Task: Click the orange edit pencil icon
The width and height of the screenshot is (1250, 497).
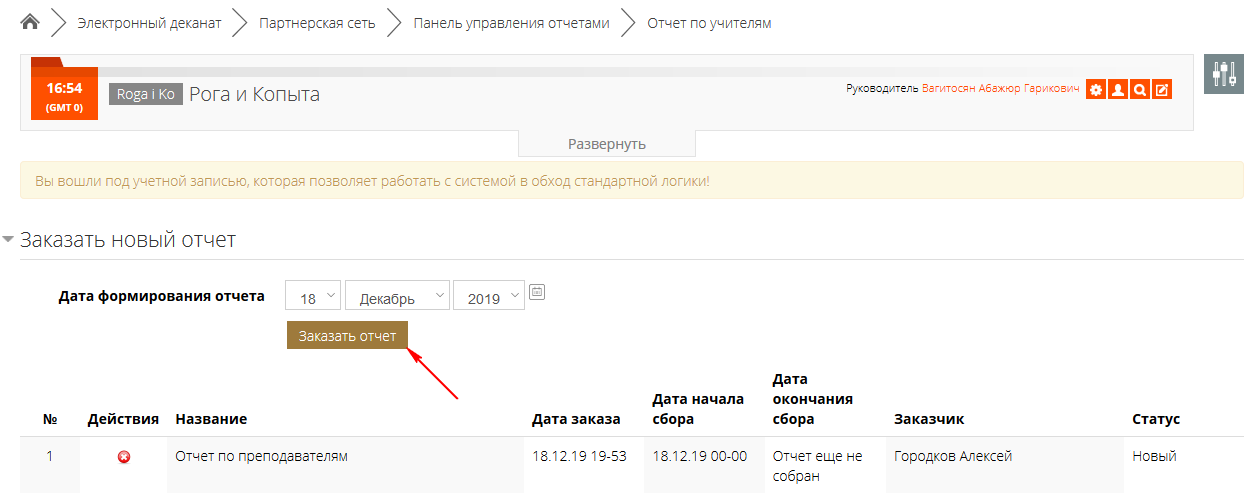Action: click(1161, 90)
